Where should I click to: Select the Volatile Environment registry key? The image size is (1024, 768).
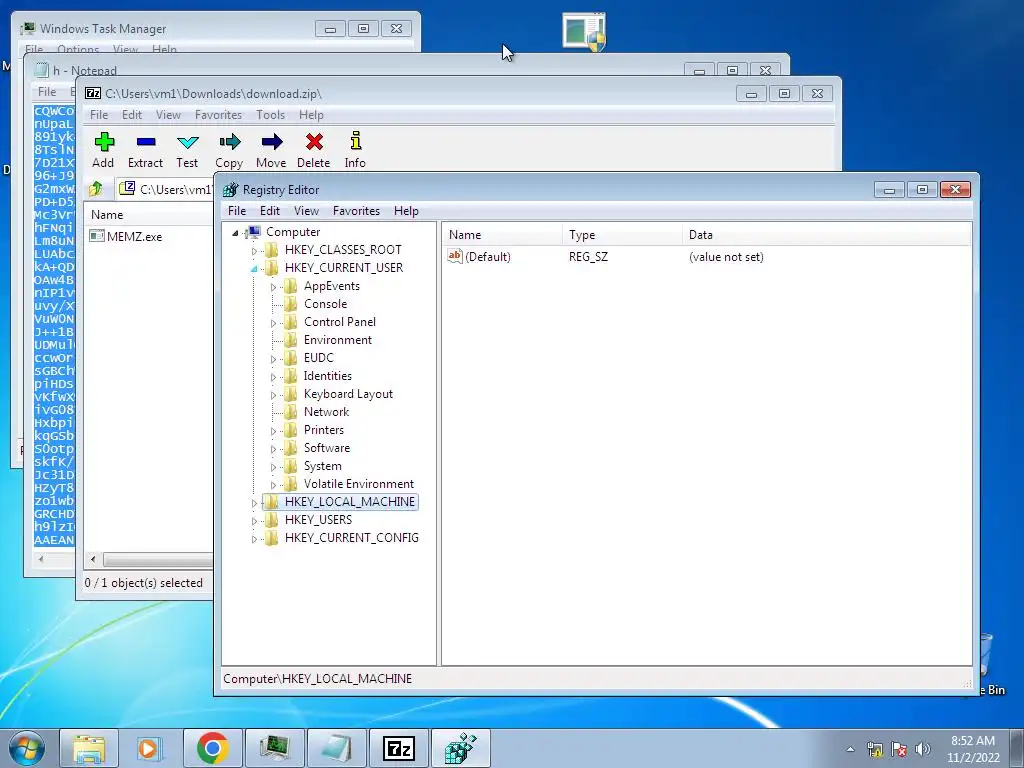coord(359,484)
